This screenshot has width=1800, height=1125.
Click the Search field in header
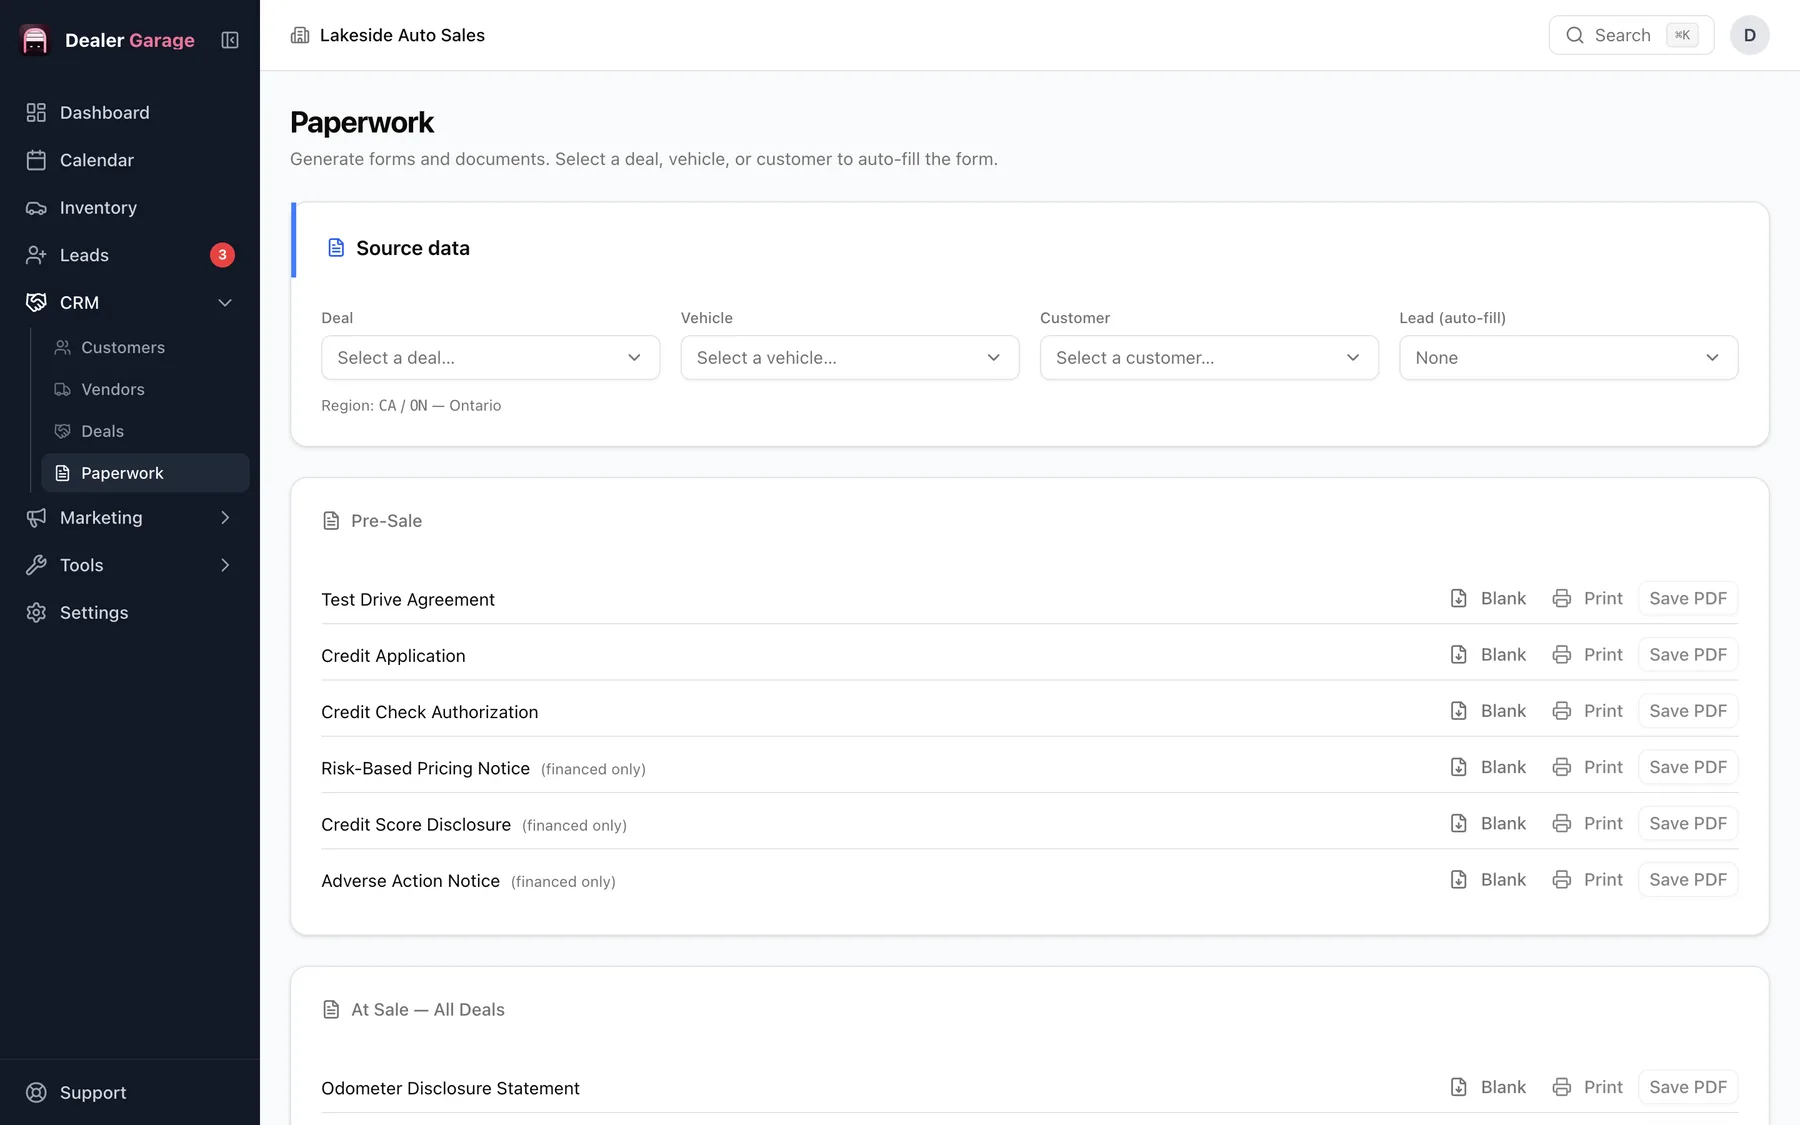coord(1632,35)
